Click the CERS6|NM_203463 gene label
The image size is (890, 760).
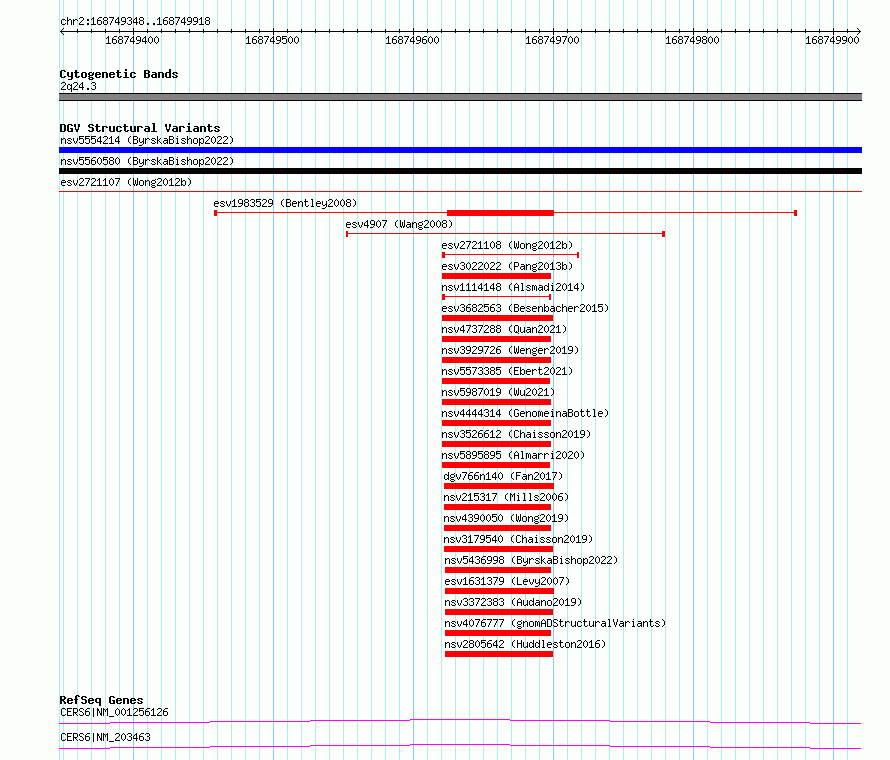[x=107, y=737]
